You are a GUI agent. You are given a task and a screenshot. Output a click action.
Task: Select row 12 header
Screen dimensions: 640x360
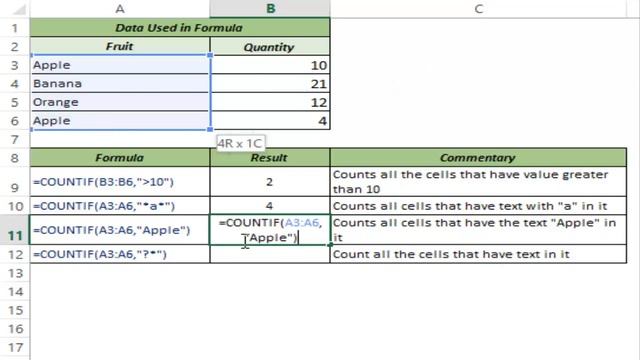click(15, 254)
